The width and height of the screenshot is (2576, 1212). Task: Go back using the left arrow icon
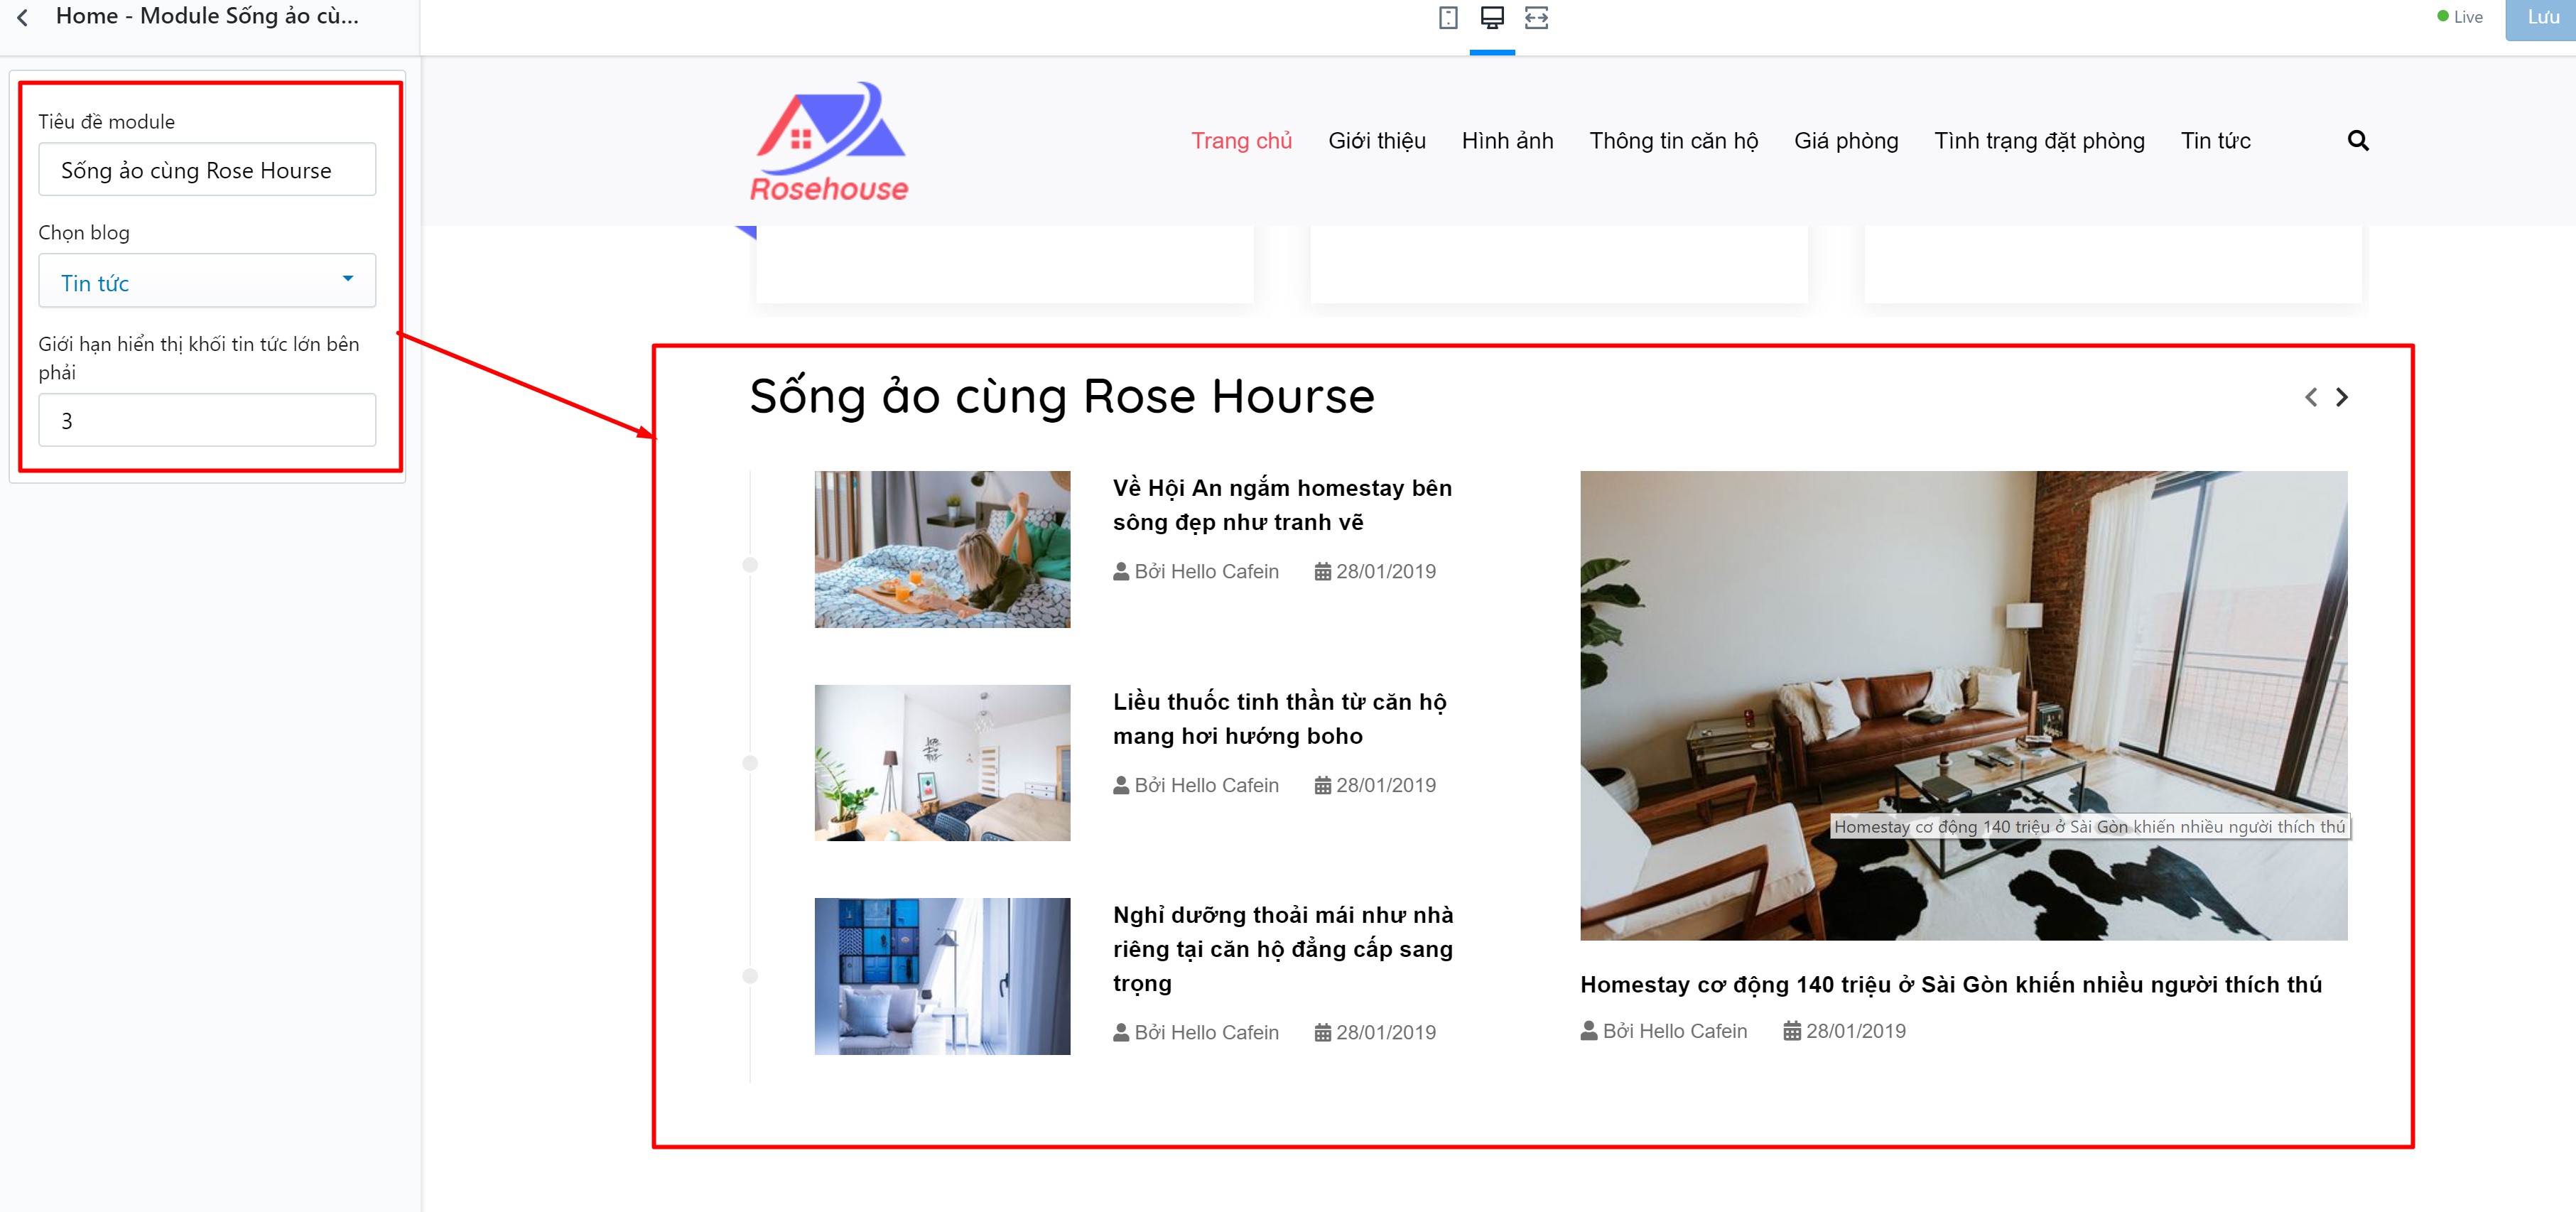point(22,17)
